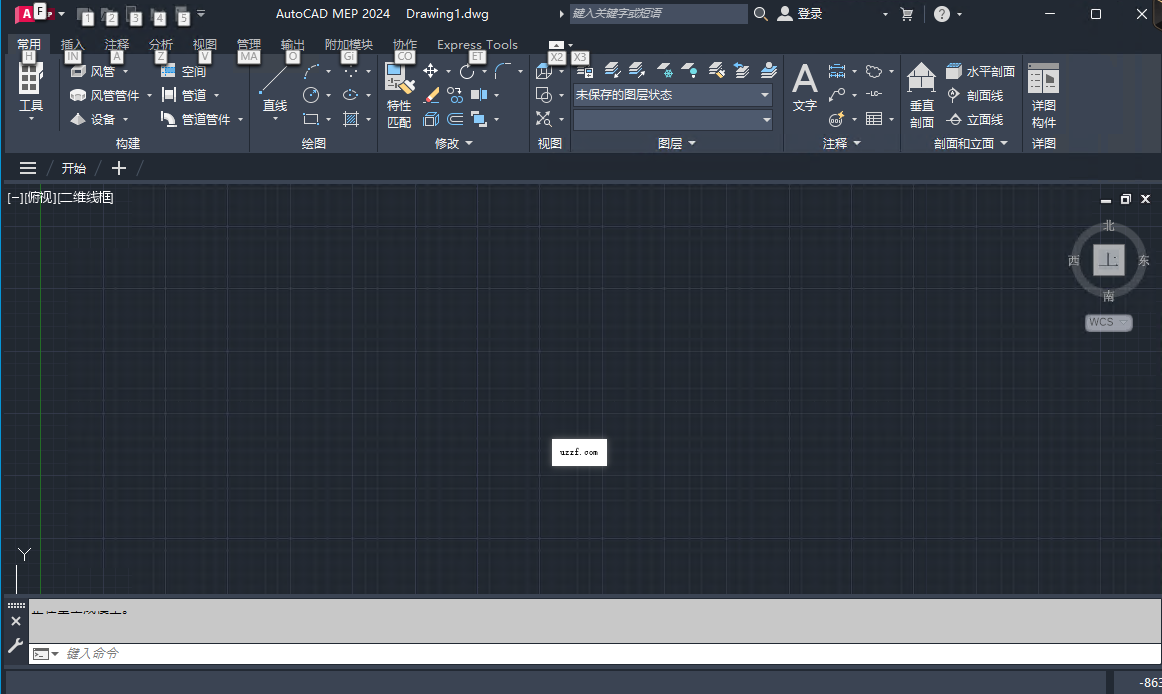Image resolution: width=1162 pixels, height=694 pixels.
Task: Open the WCS dropdown under the ViewCube
Action: pos(1108,322)
